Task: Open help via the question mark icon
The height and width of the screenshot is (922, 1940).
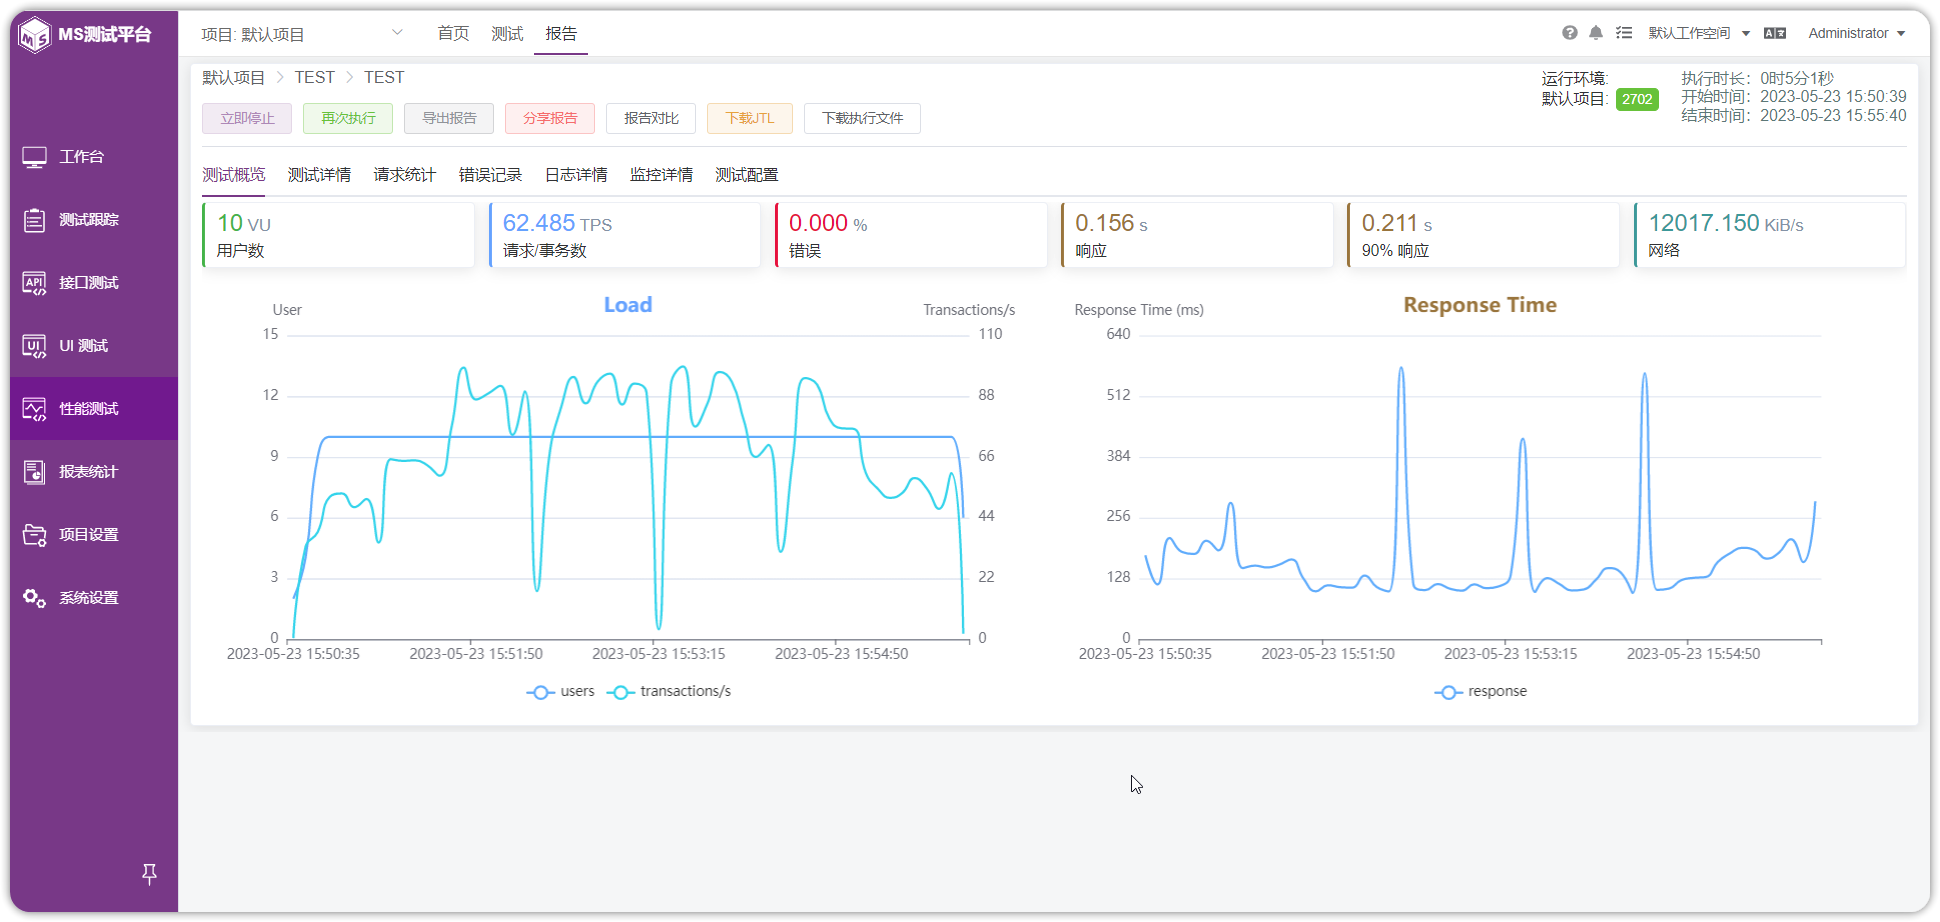Action: [x=1570, y=33]
